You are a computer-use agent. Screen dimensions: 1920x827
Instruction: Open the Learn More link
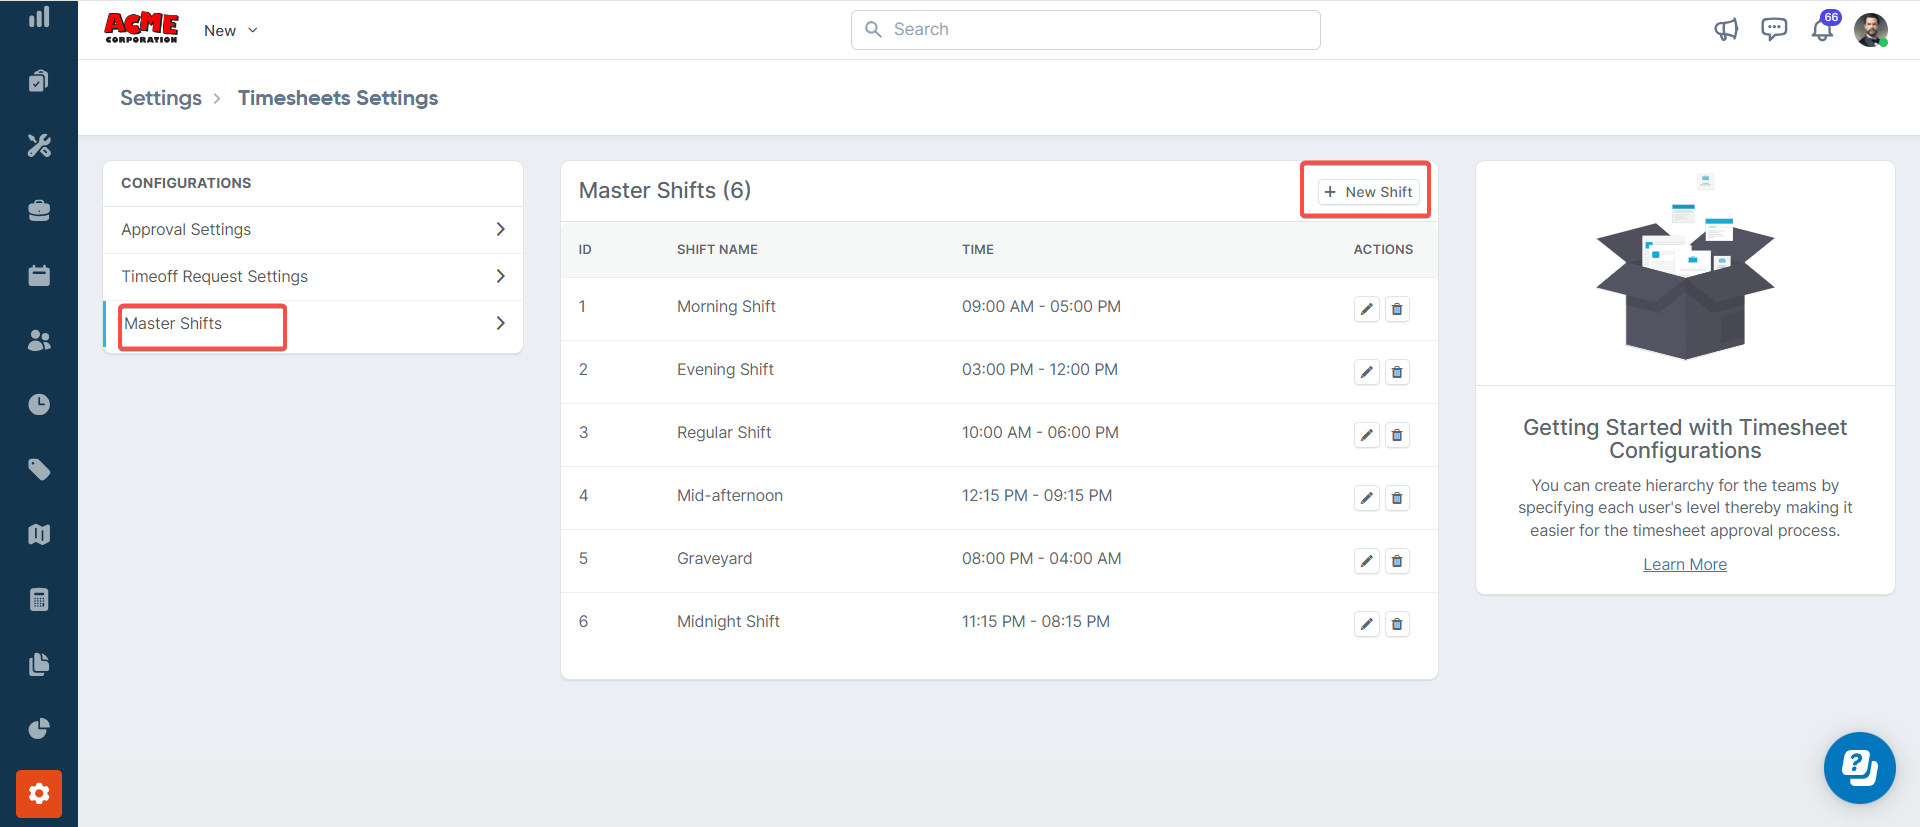(x=1684, y=565)
